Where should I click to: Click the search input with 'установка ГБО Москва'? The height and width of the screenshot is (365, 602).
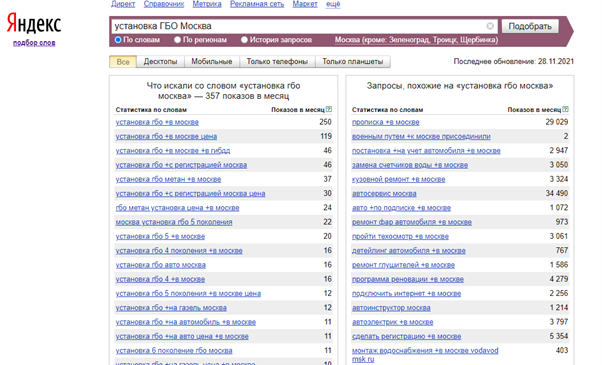click(x=299, y=26)
